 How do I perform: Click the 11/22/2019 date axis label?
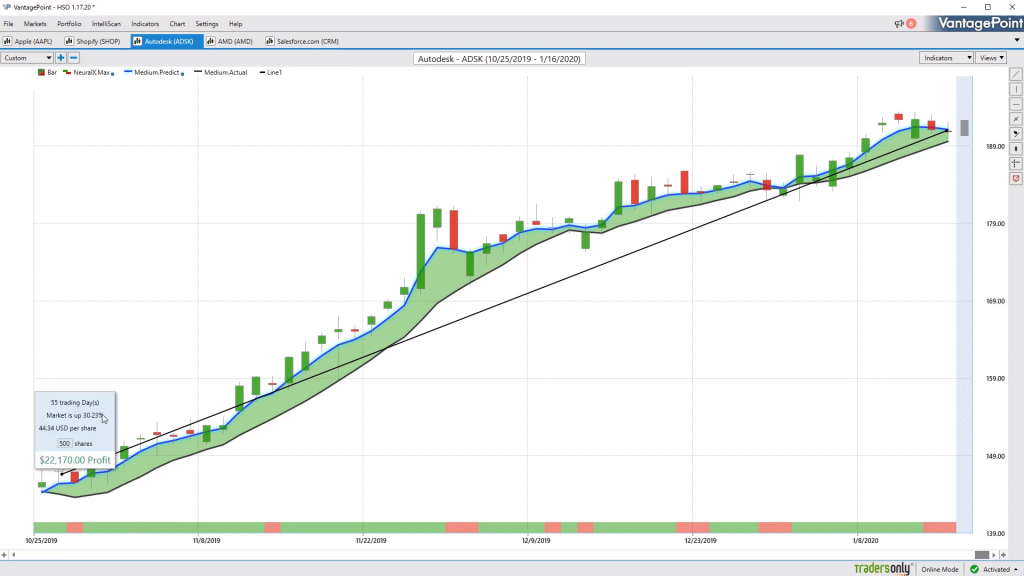point(371,541)
